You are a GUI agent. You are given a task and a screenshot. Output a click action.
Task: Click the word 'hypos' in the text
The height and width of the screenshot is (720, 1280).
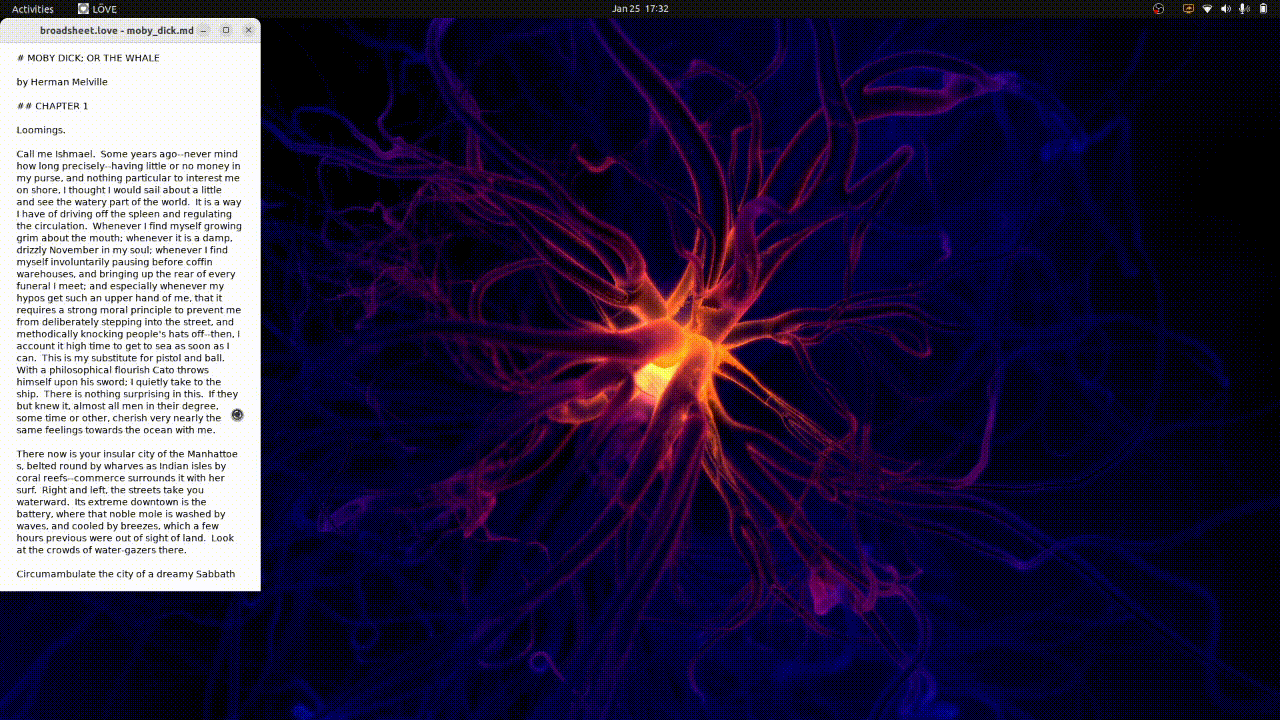tap(32, 298)
